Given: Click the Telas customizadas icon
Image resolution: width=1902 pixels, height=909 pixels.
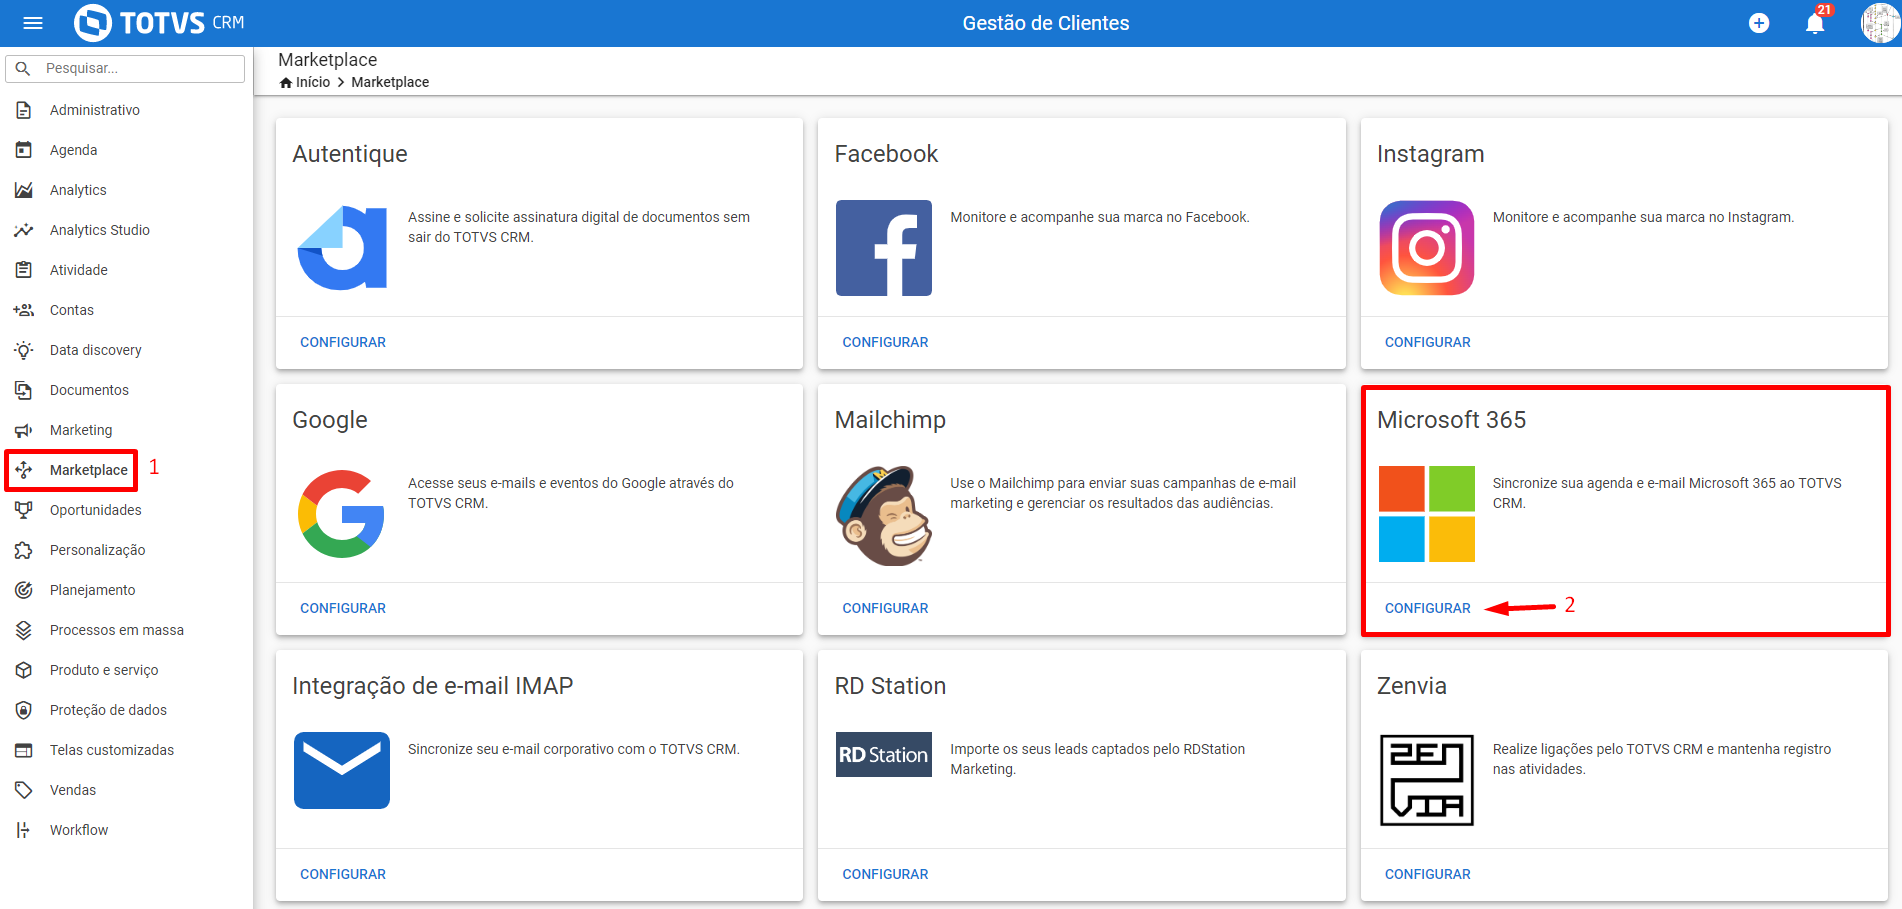Looking at the screenshot, I should [24, 750].
